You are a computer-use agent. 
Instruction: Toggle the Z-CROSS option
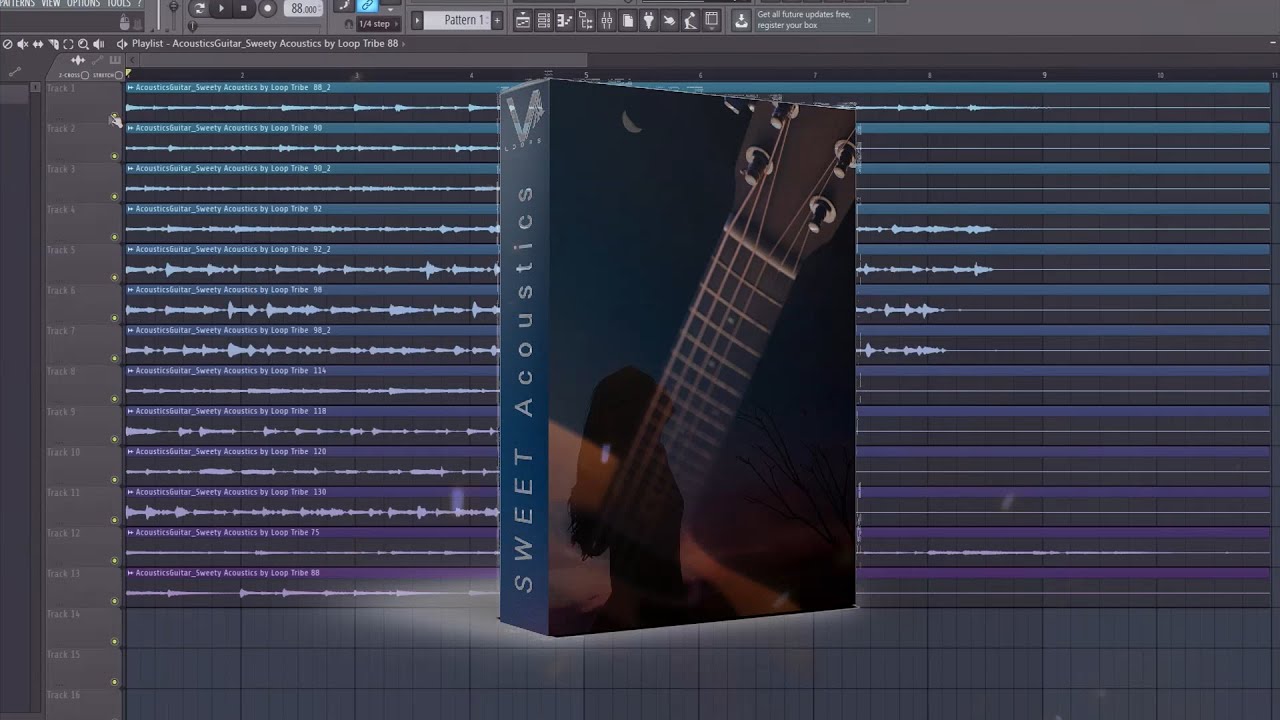click(85, 75)
